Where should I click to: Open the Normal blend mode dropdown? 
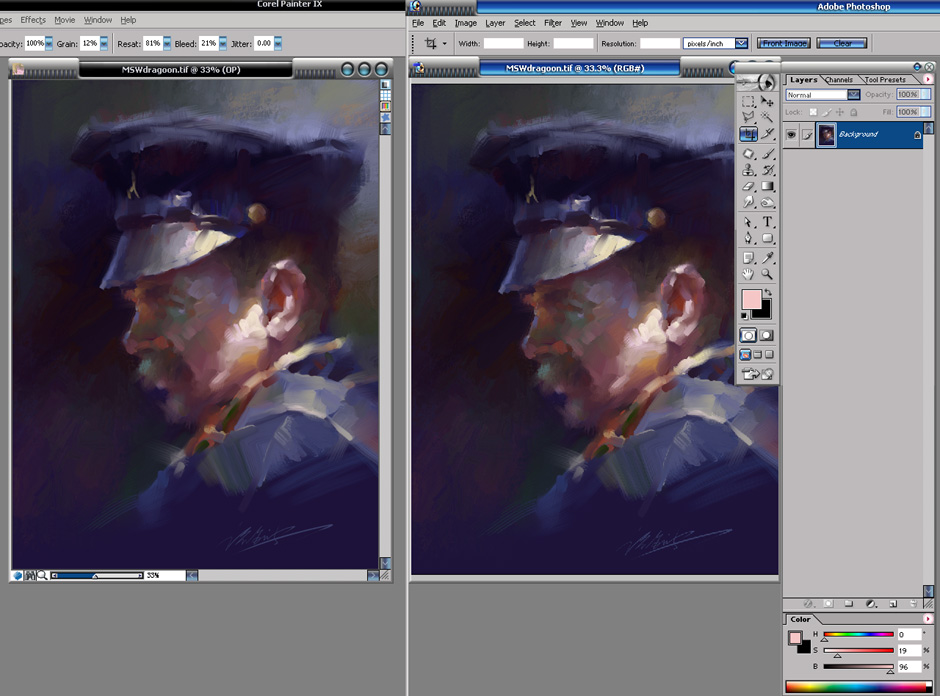pyautogui.click(x=854, y=95)
